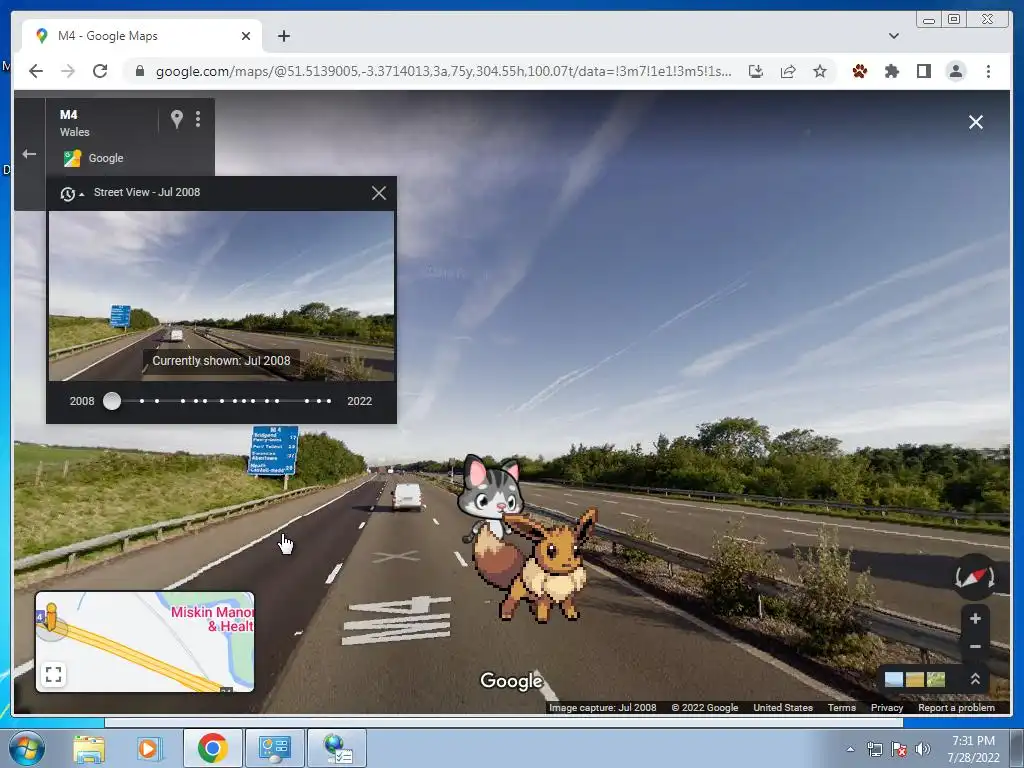
Task: Click the URL address bar
Action: [x=443, y=71]
